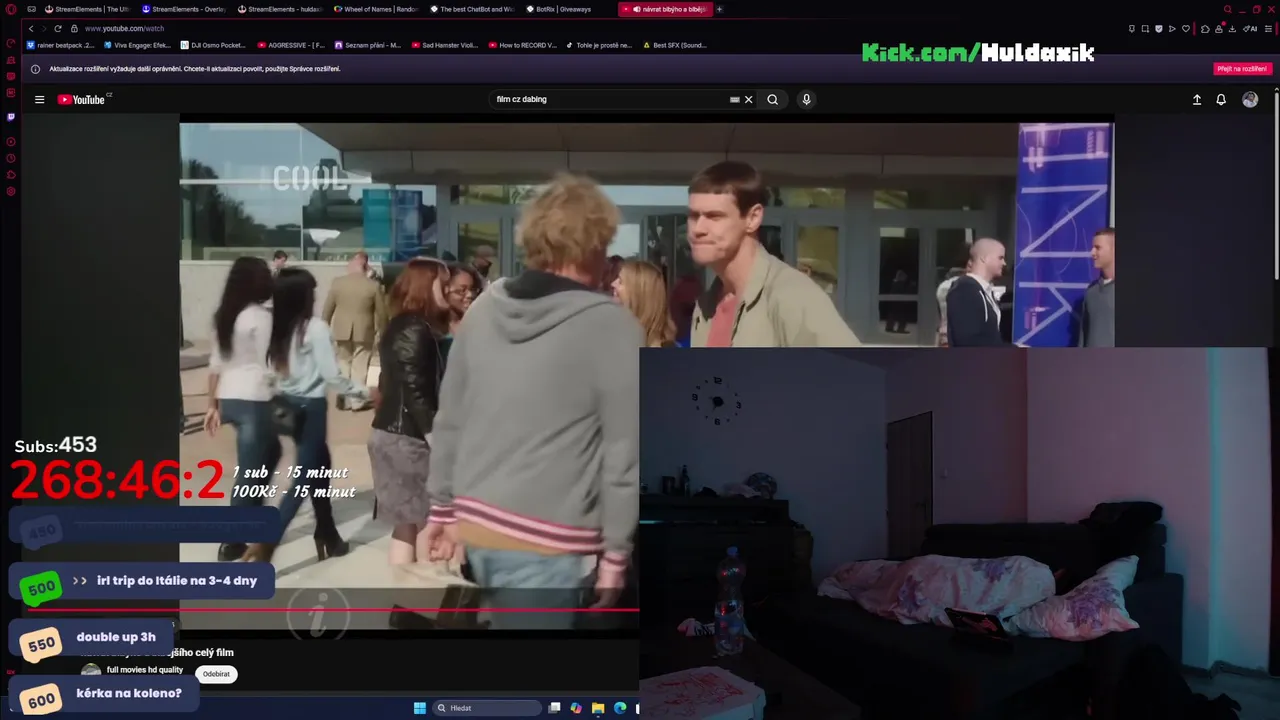This screenshot has height=720, width=1280.
Task: Open bookmark 'How to RECORD V...'
Action: coord(523,45)
